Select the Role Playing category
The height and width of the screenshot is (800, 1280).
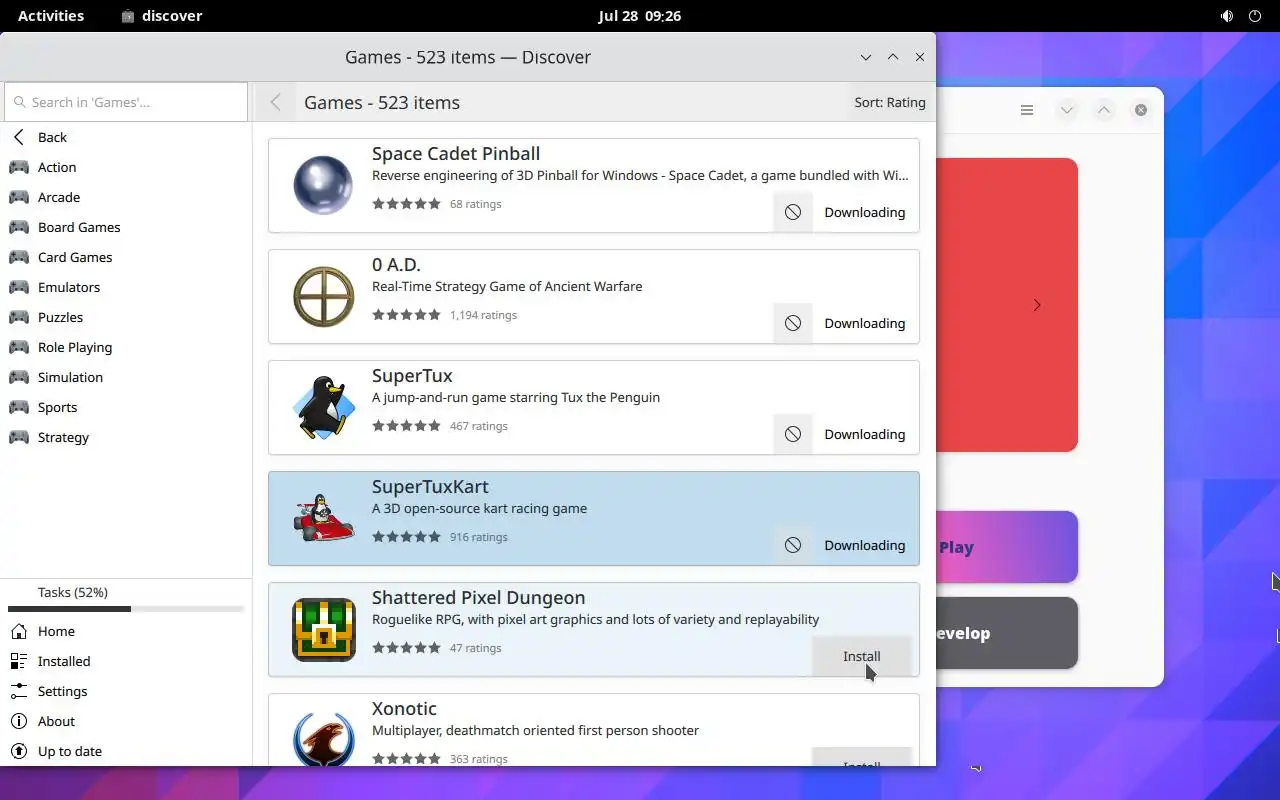tap(126, 347)
